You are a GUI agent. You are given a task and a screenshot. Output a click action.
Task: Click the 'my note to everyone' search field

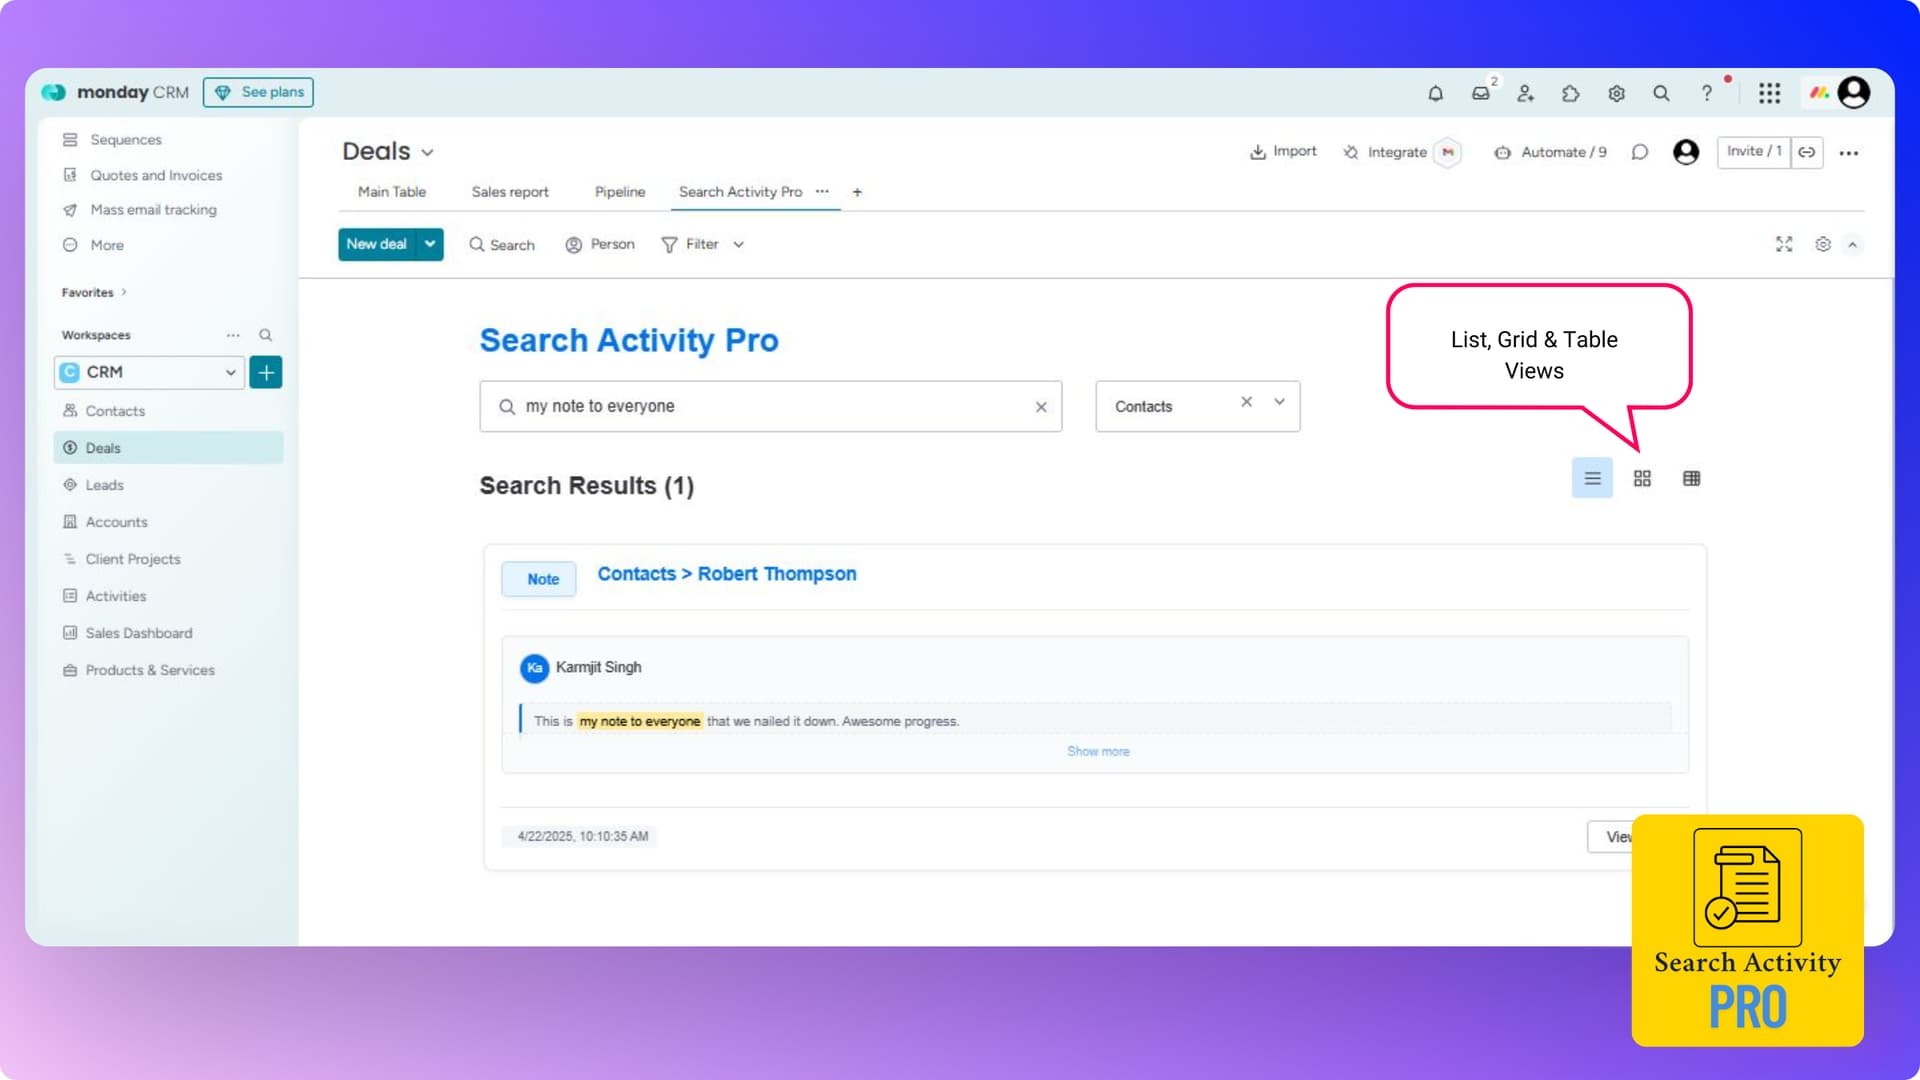[x=770, y=406]
